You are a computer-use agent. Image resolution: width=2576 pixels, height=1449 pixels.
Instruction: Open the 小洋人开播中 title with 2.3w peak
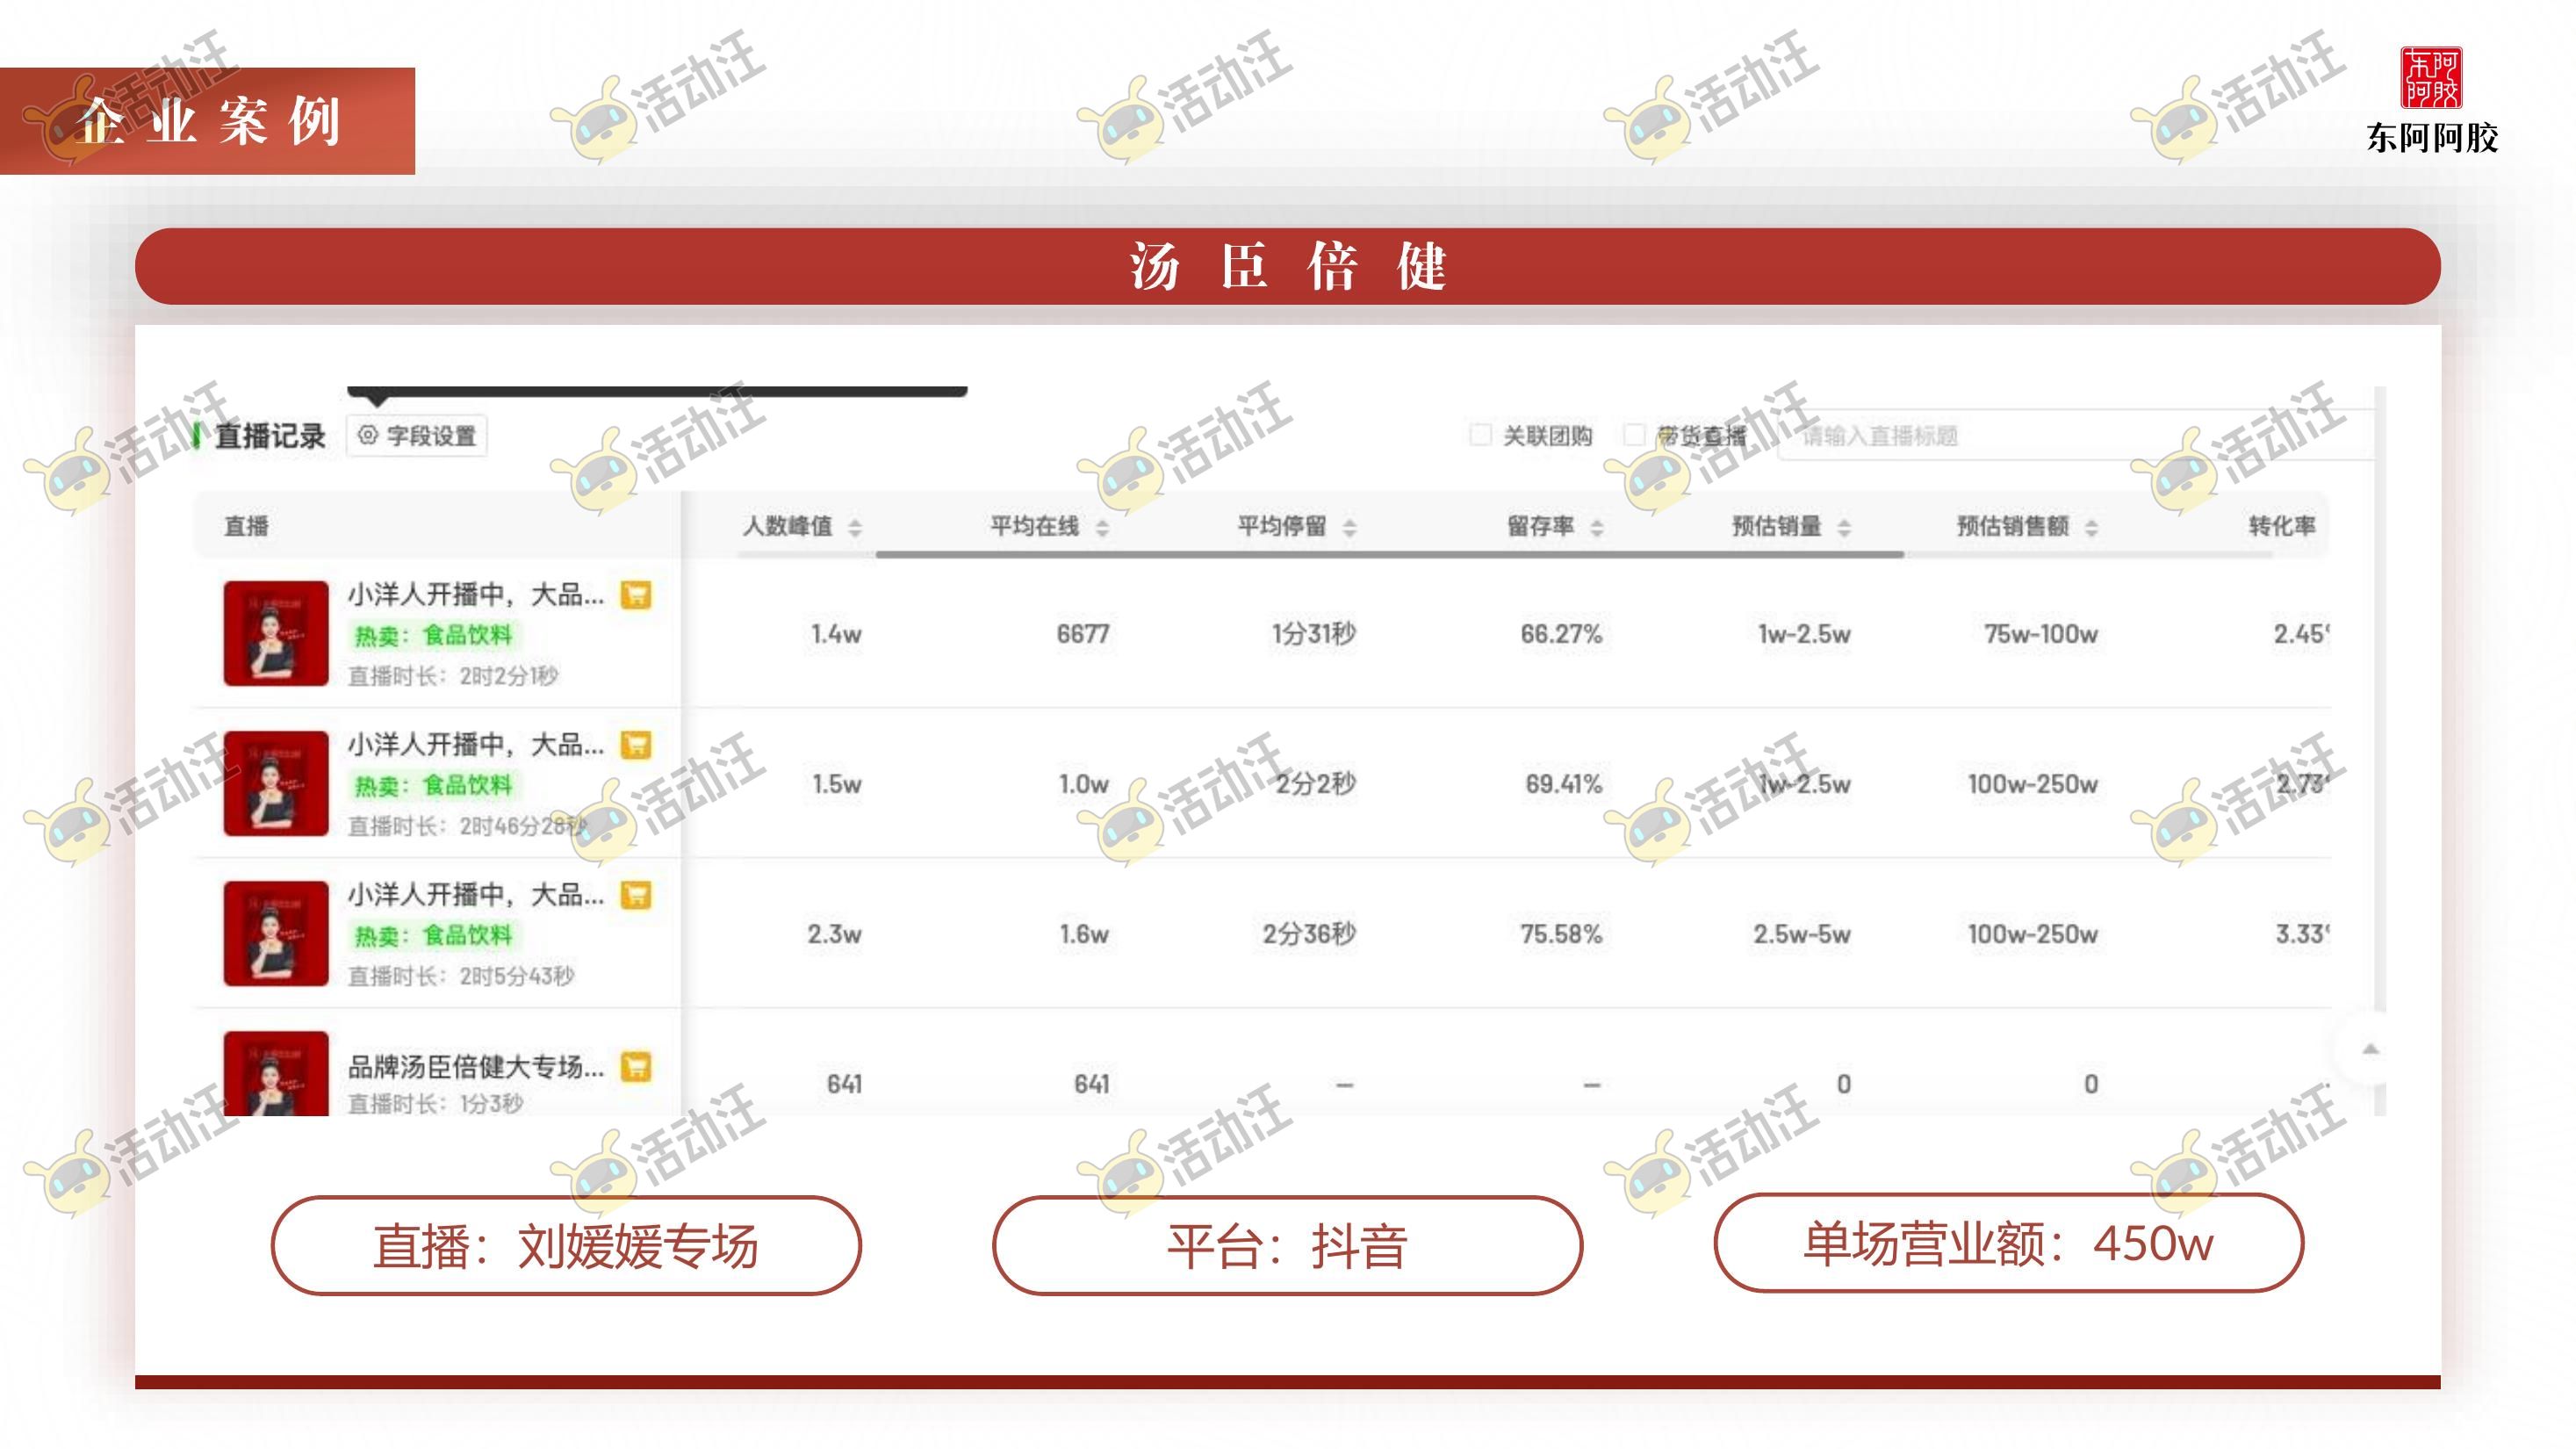(x=476, y=895)
